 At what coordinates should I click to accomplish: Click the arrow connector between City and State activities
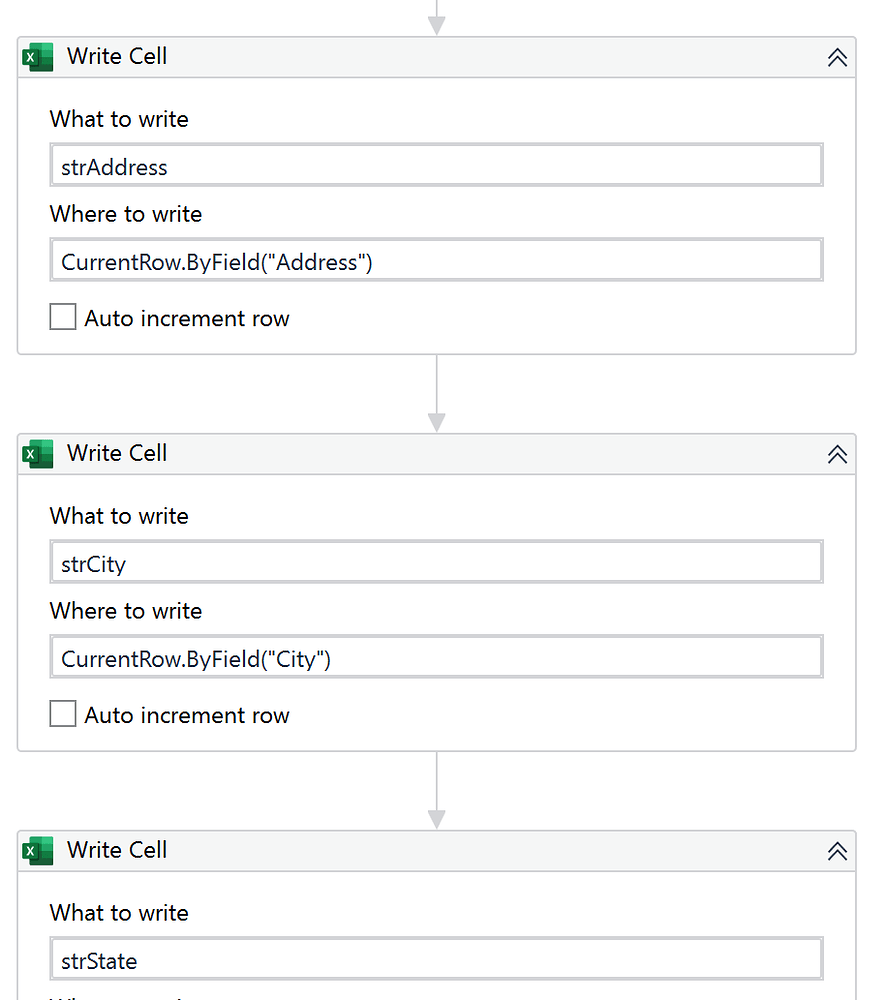point(437,791)
